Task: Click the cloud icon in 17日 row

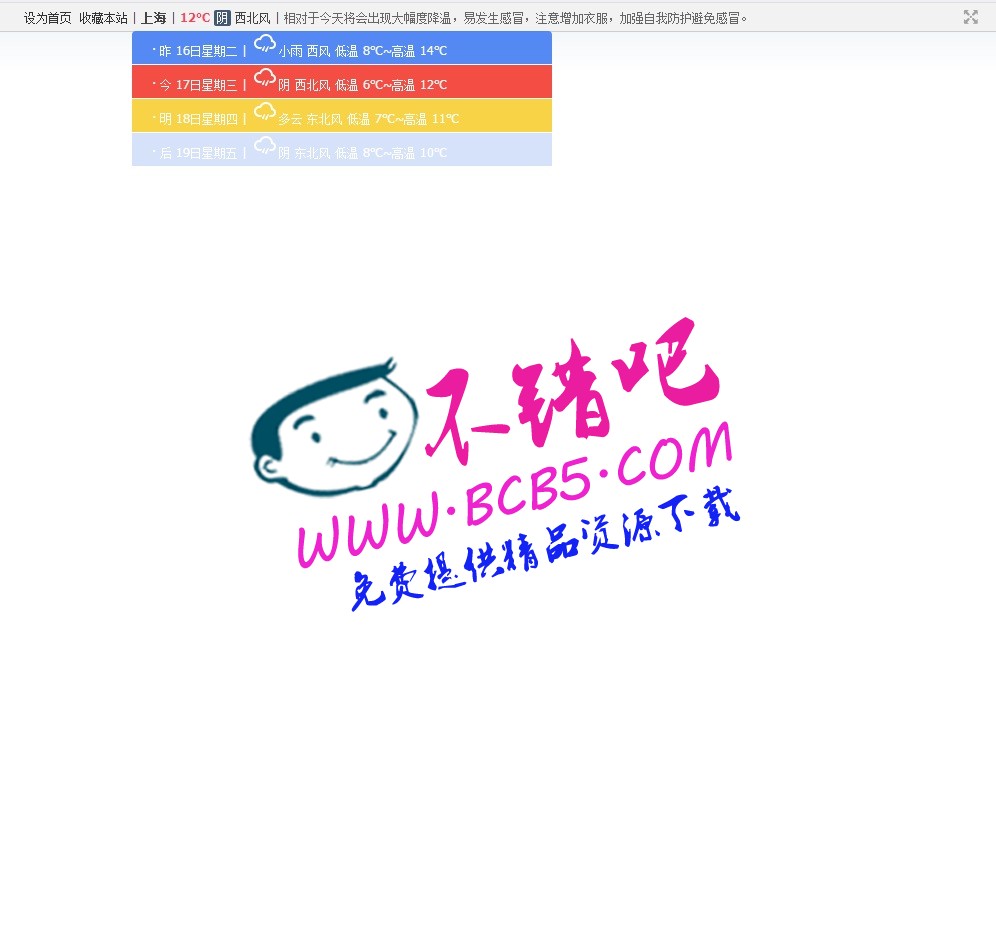Action: 265,78
